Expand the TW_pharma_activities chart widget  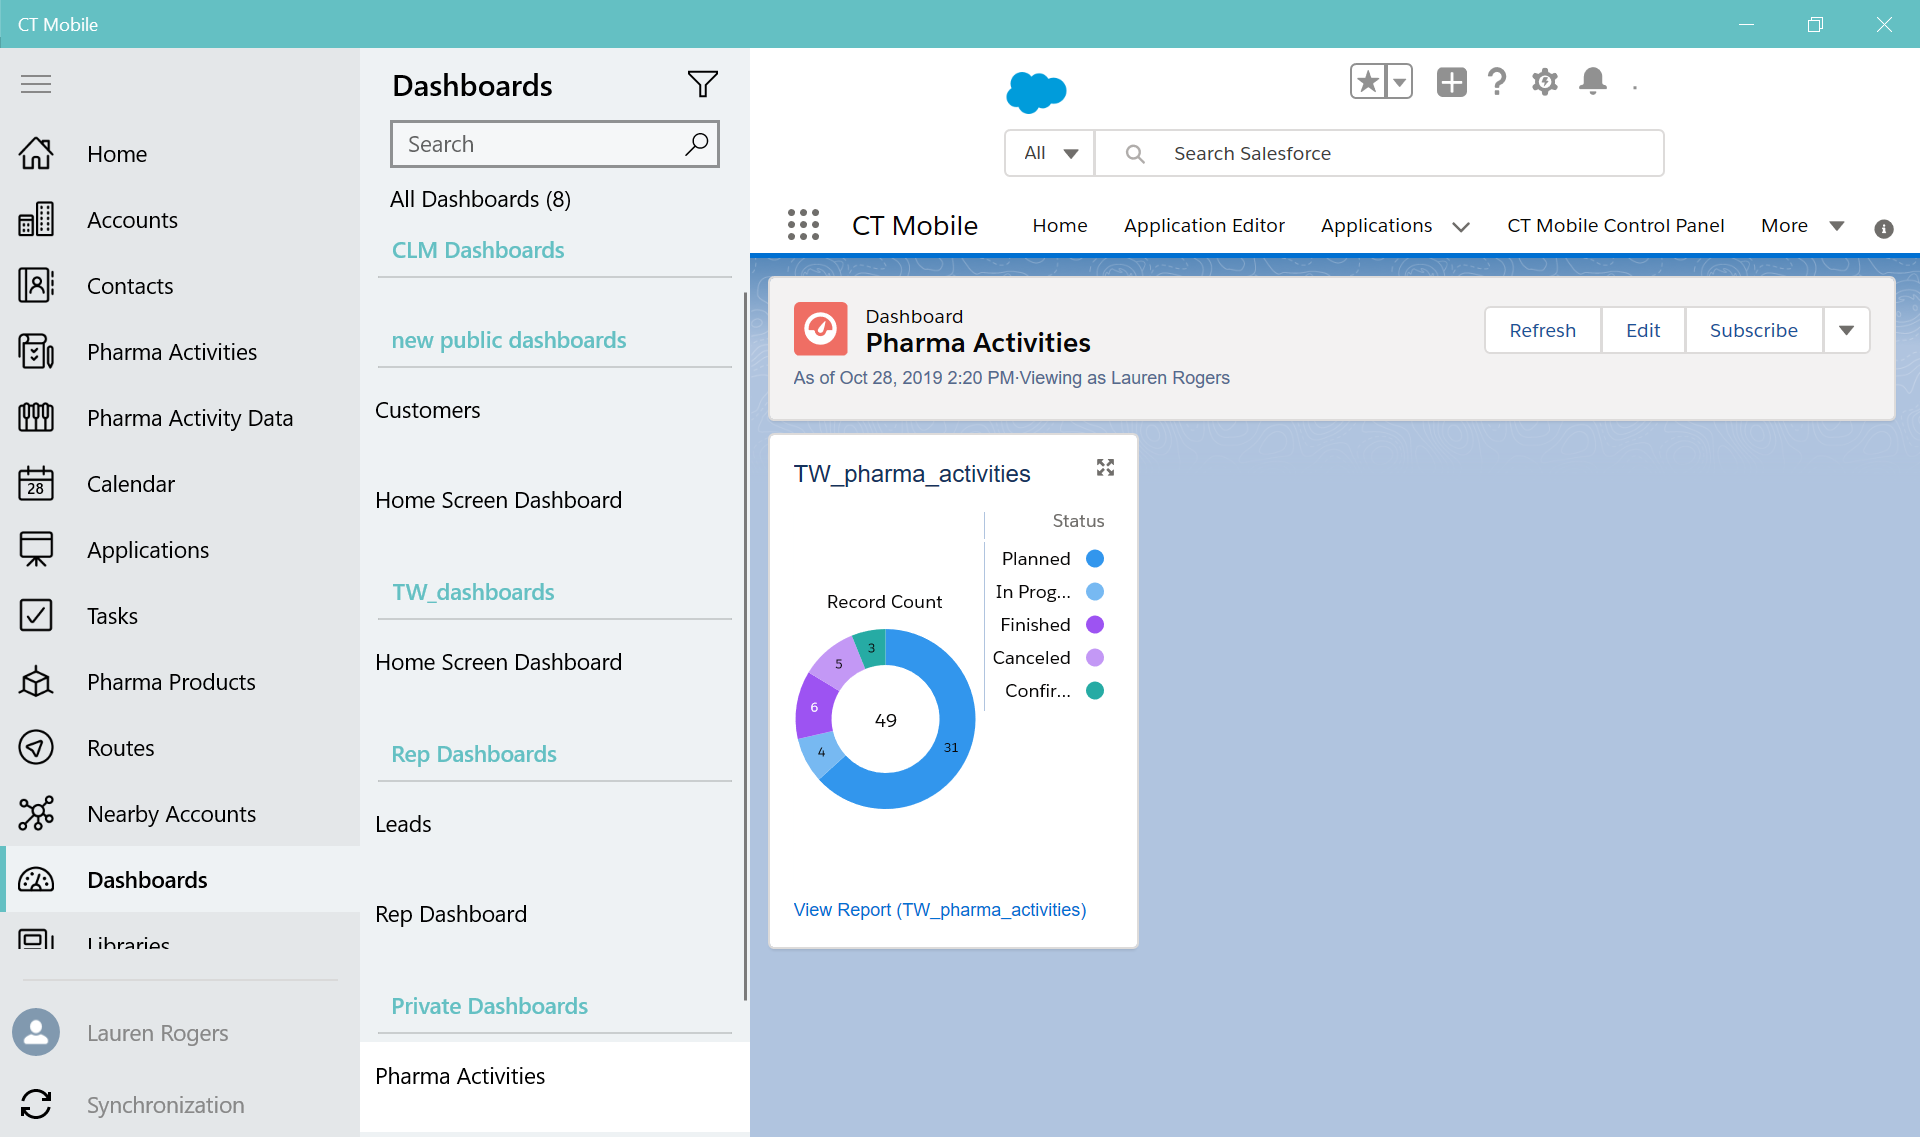(x=1105, y=468)
